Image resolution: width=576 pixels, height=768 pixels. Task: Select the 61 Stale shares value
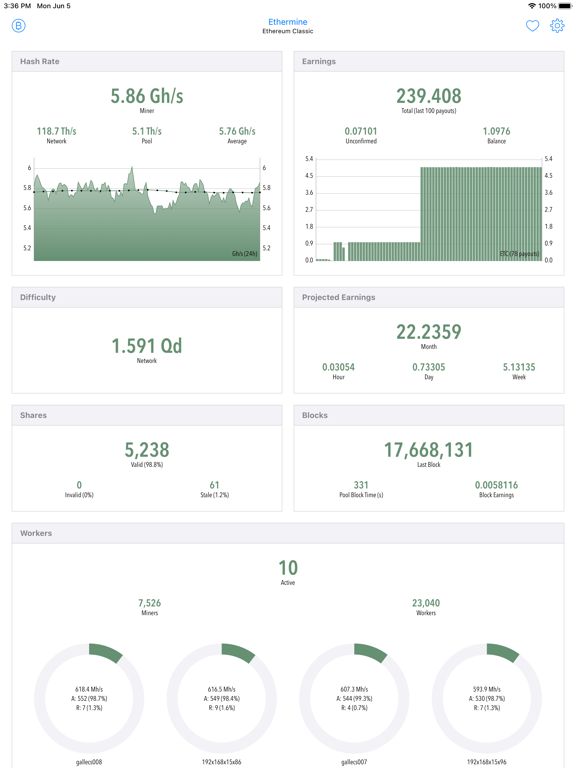(x=215, y=485)
